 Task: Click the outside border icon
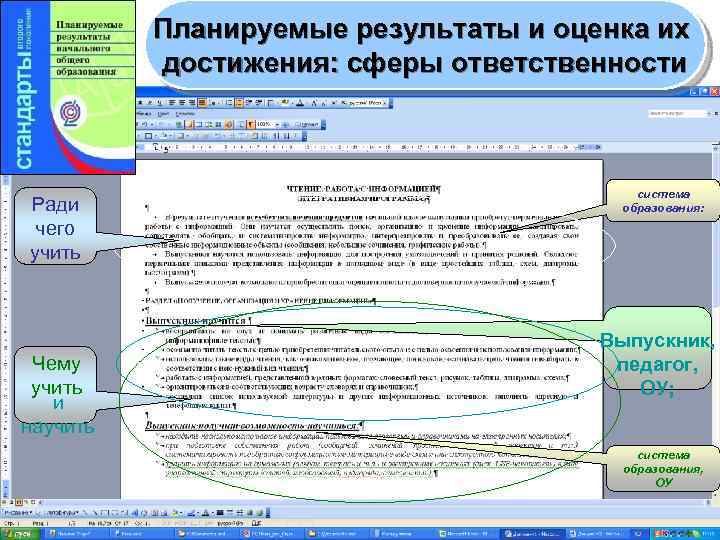pyautogui.click(x=270, y=102)
